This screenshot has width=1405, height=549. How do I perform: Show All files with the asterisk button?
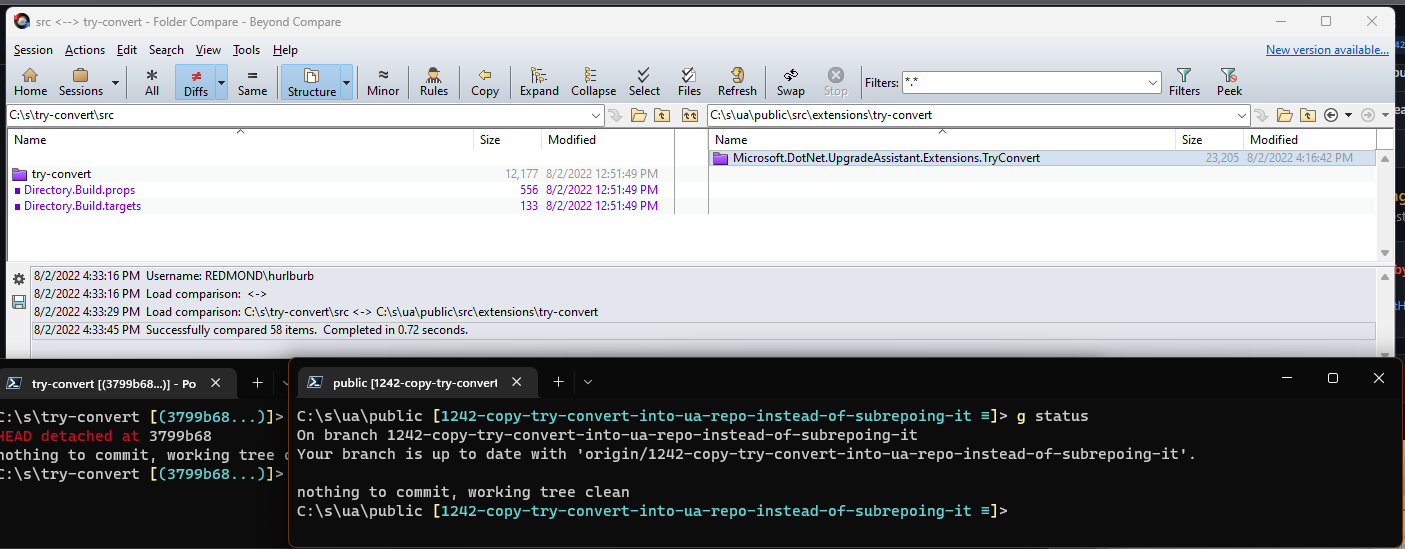coord(152,82)
